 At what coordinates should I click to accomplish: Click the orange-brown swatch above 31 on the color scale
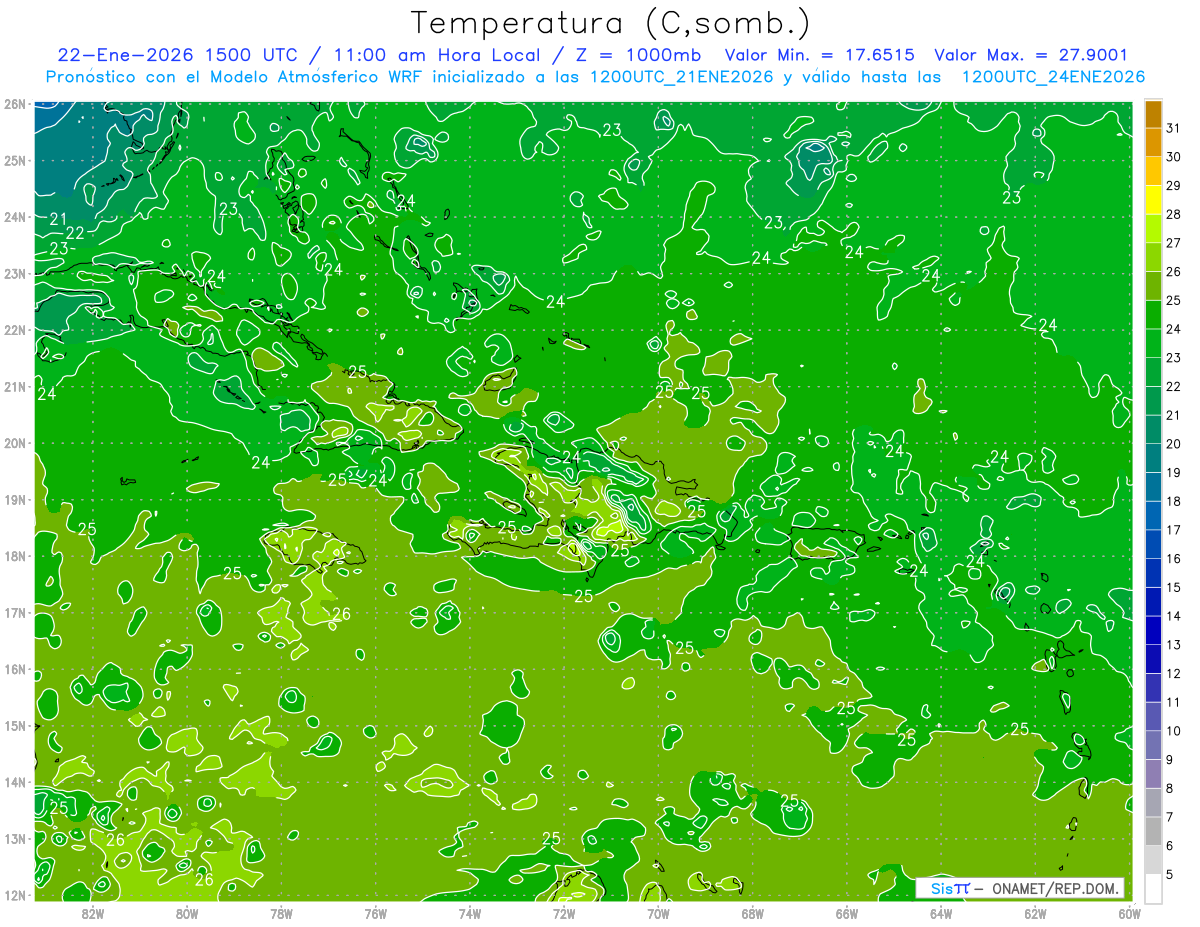(1153, 114)
